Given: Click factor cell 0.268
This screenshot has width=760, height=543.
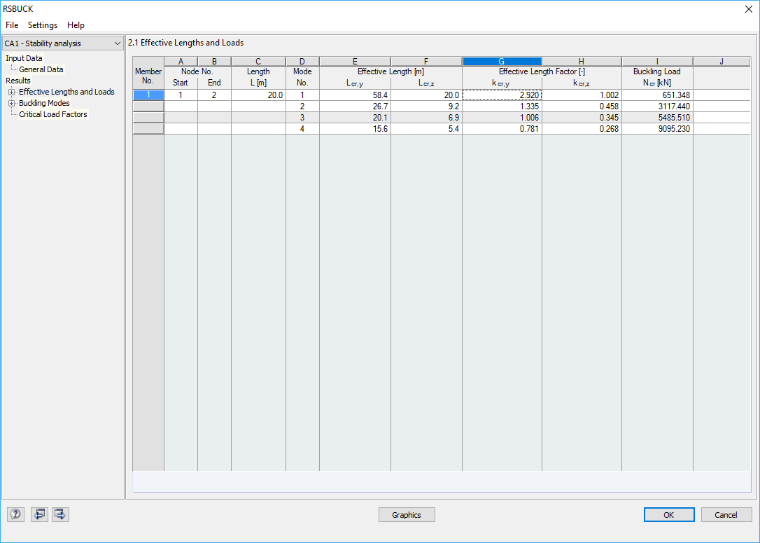Looking at the screenshot, I should tap(581, 128).
